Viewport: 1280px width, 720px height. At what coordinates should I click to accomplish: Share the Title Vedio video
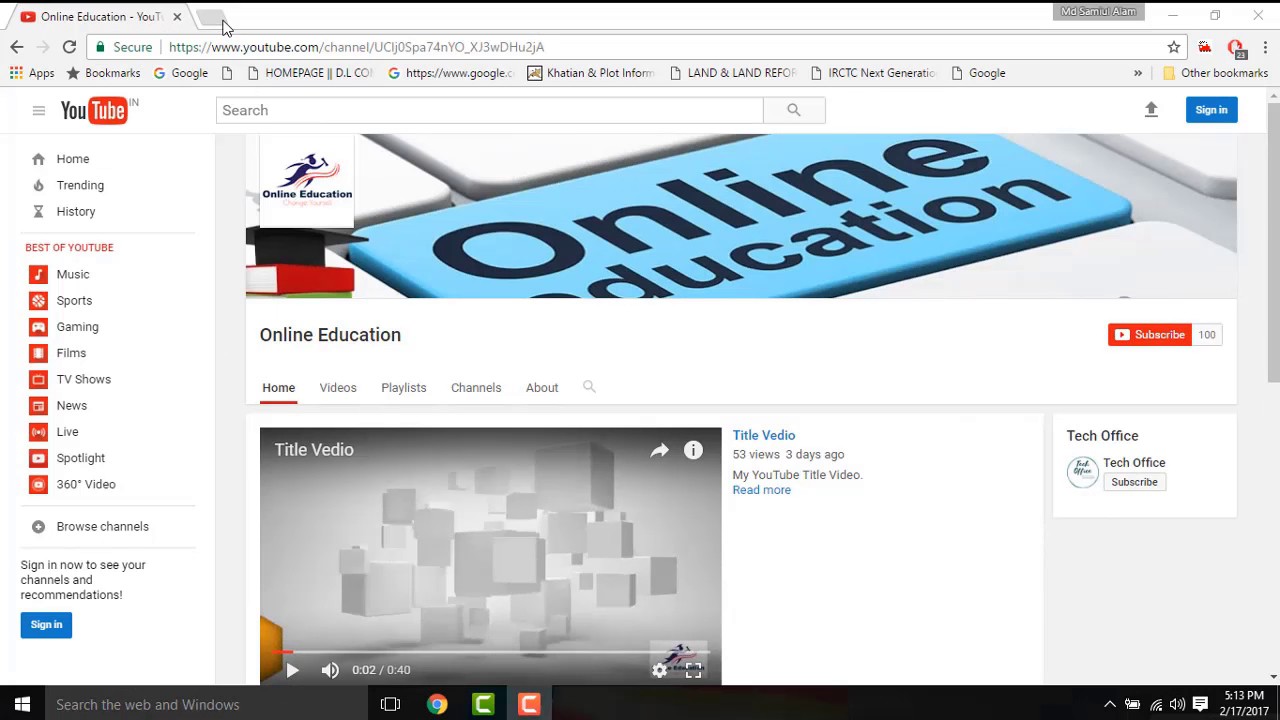click(x=659, y=451)
